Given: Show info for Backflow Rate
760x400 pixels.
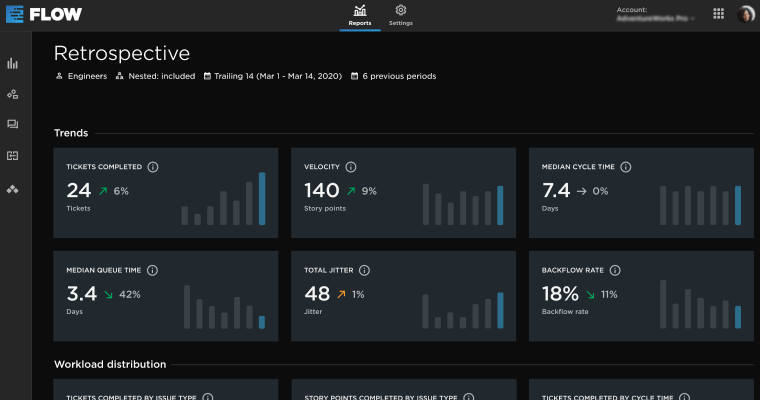Looking at the screenshot, I should click(615, 270).
